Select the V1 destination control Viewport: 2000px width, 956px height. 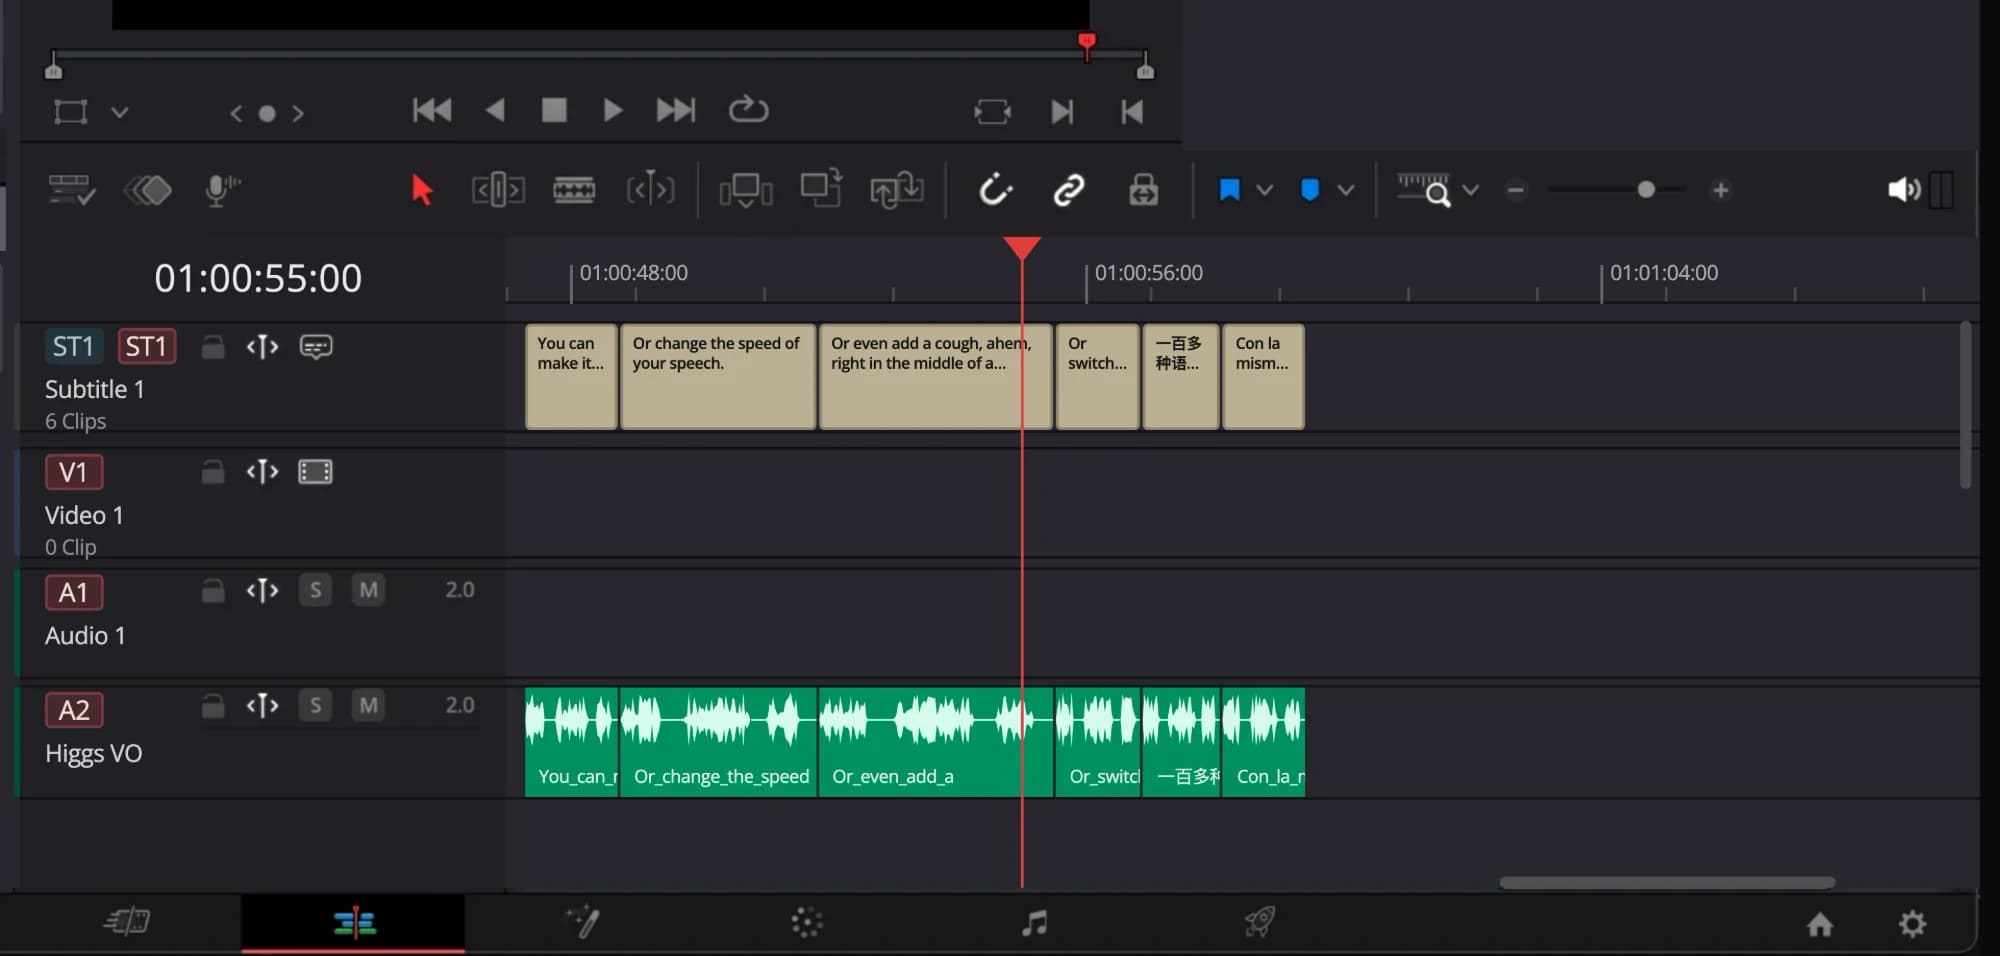[x=74, y=472]
